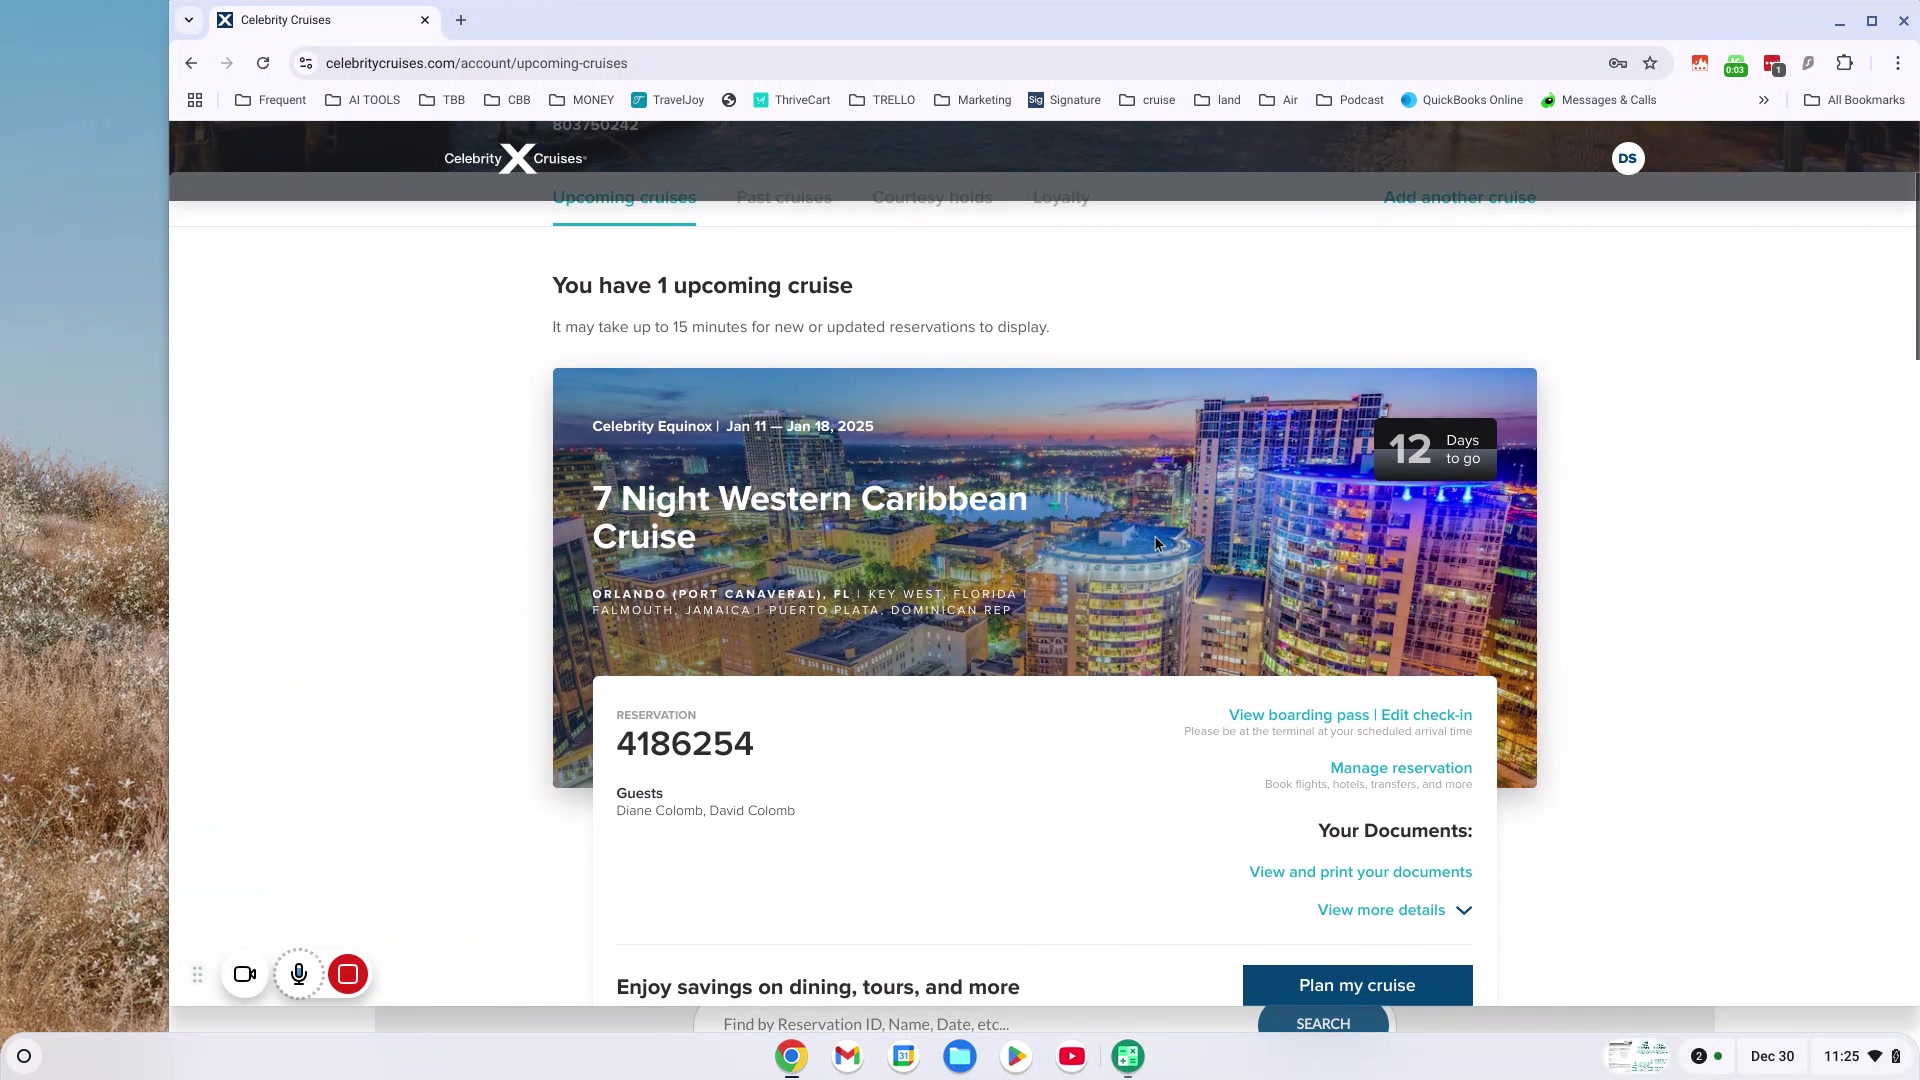Open the All Bookmarks folder
The width and height of the screenshot is (1920, 1080).
tap(1854, 100)
